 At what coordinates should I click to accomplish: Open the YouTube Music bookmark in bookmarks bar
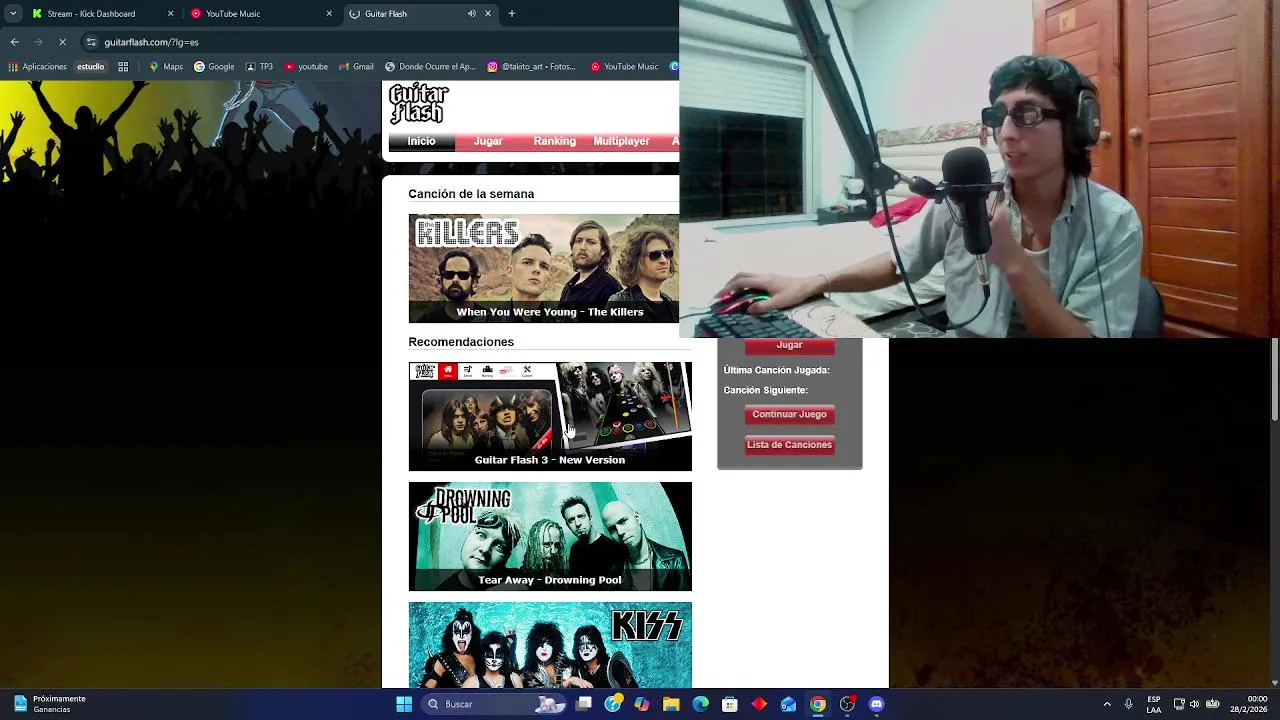[624, 67]
